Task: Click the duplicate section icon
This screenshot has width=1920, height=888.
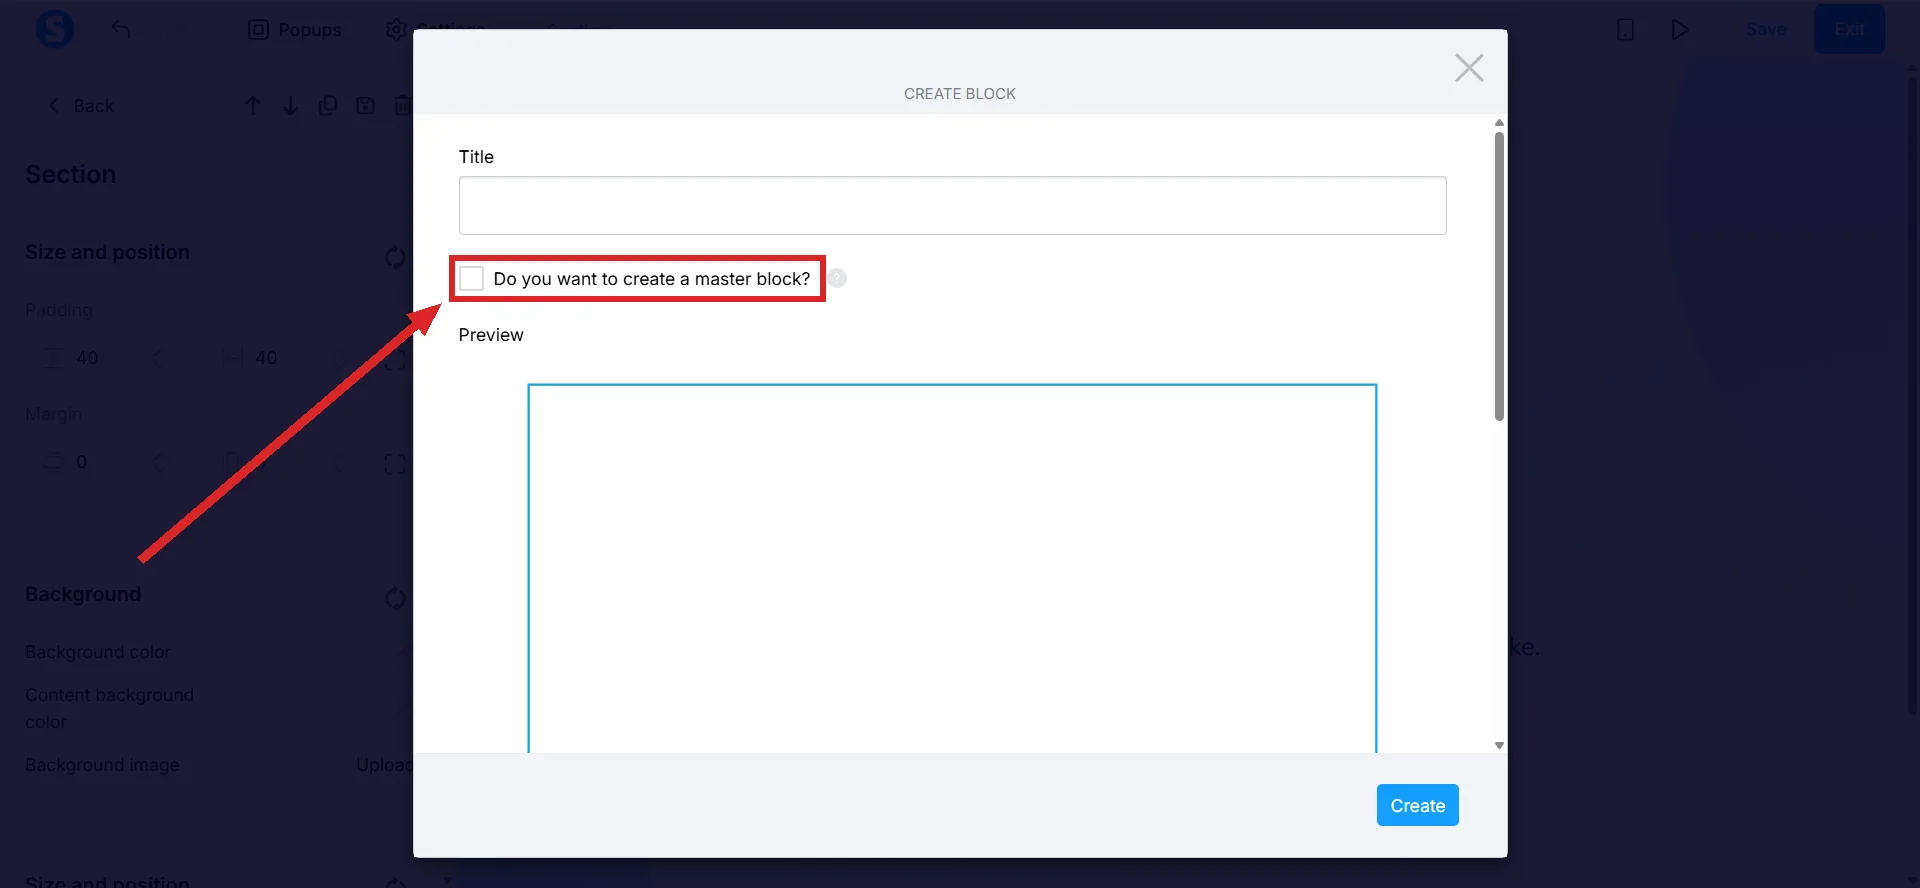Action: point(328,106)
